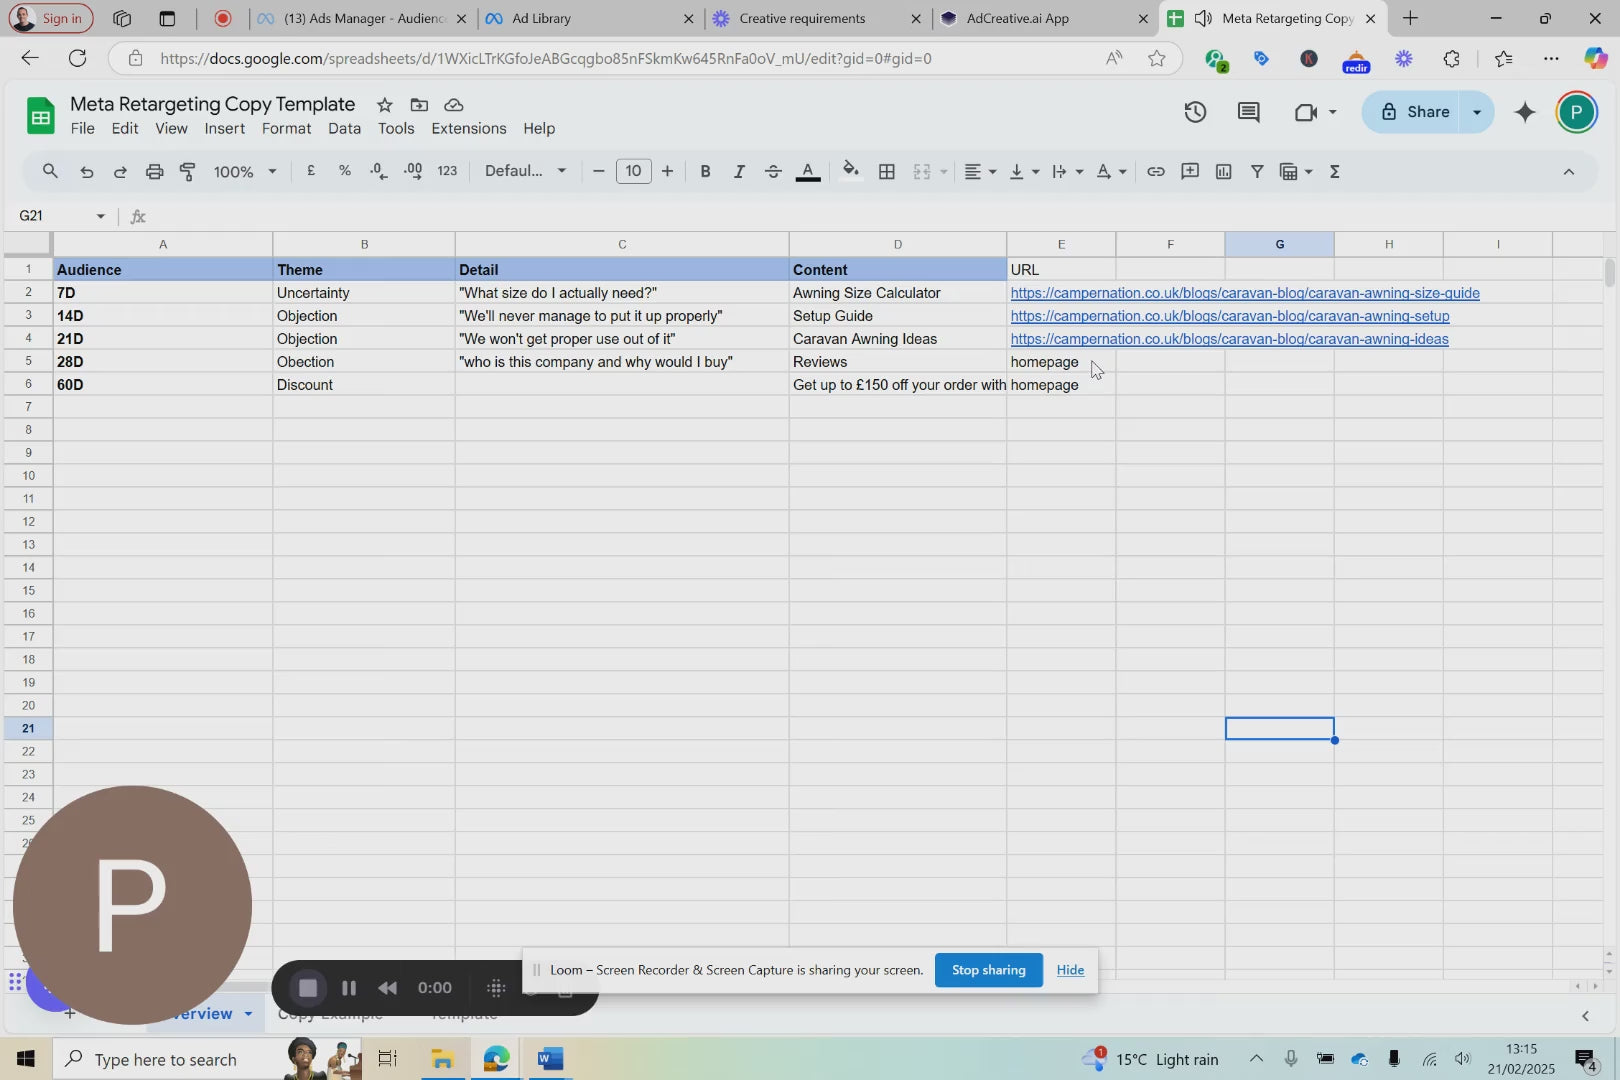Expand the font family dropdown
Viewport: 1620px width, 1080px height.
[x=525, y=172]
